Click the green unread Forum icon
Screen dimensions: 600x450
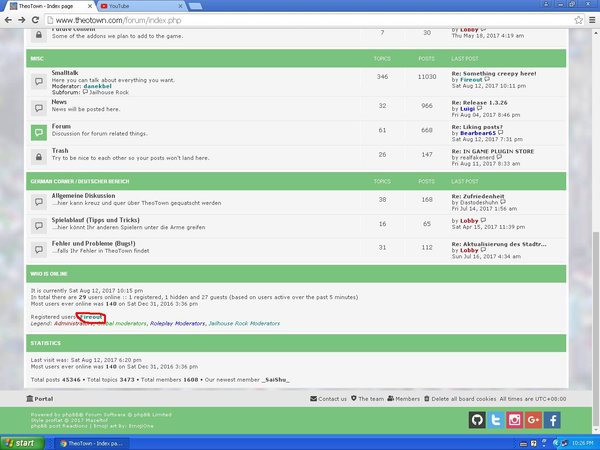pyautogui.click(x=39, y=132)
